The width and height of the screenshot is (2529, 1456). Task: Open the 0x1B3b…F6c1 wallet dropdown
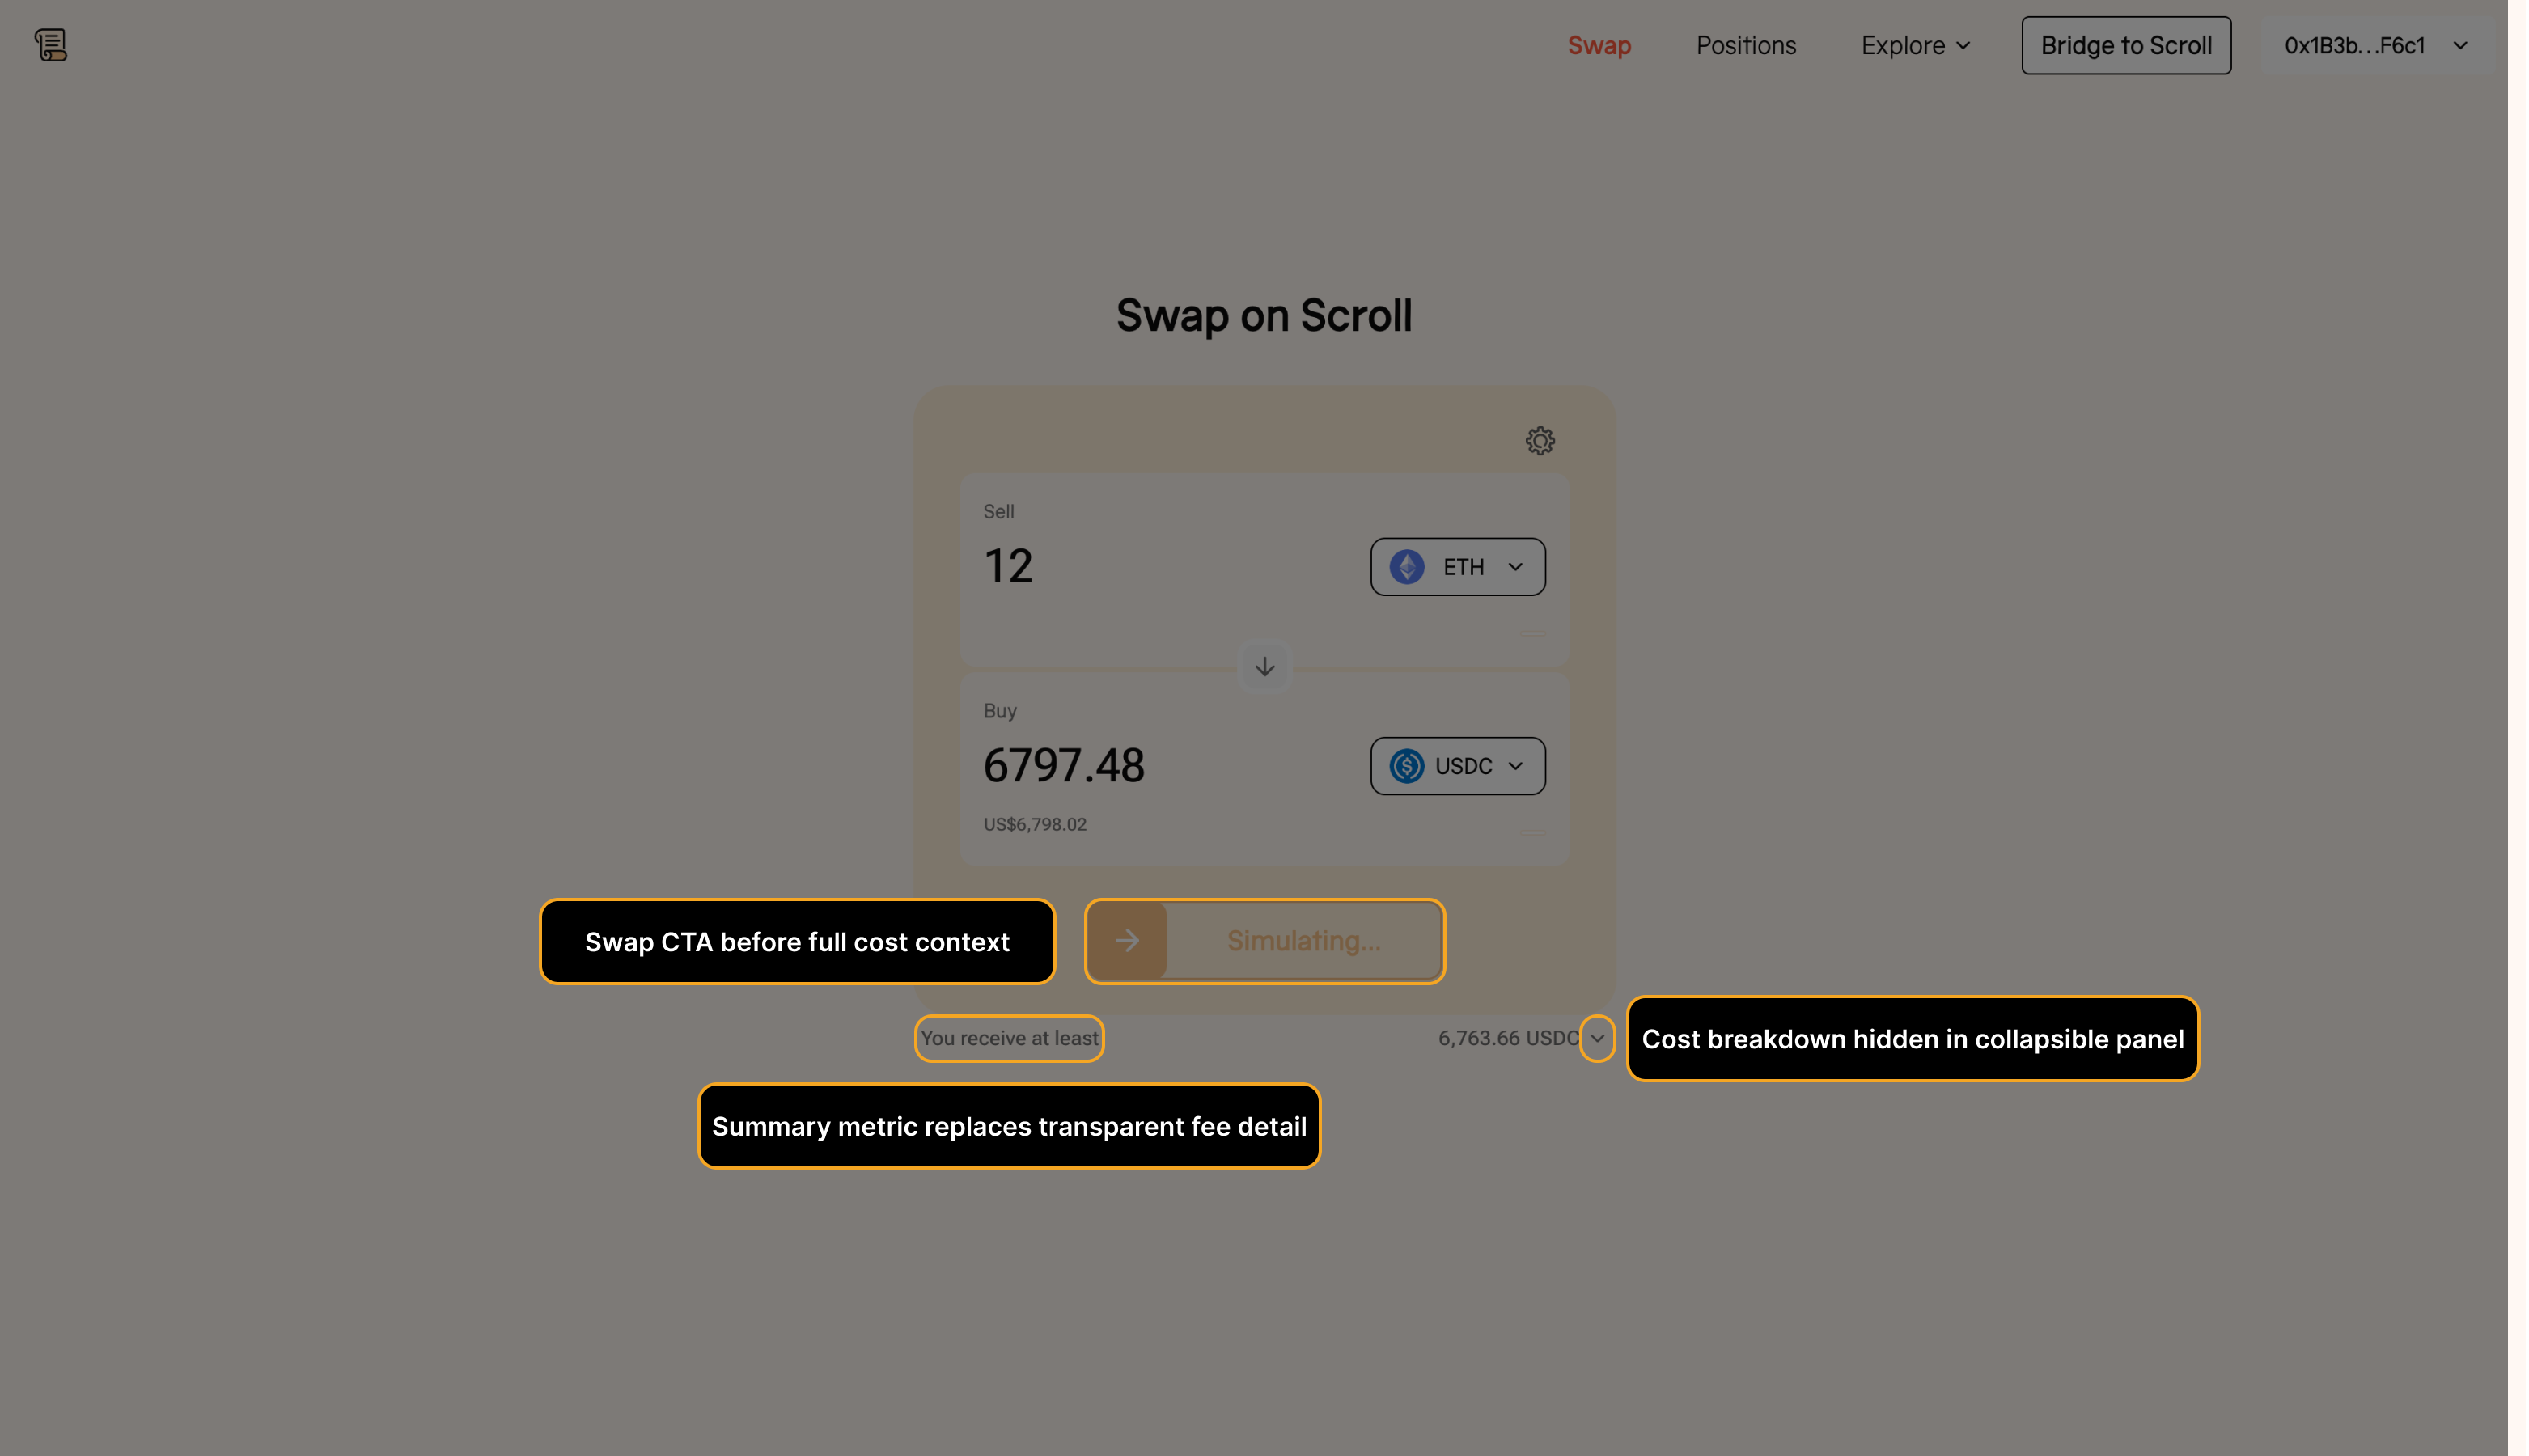2375,45
